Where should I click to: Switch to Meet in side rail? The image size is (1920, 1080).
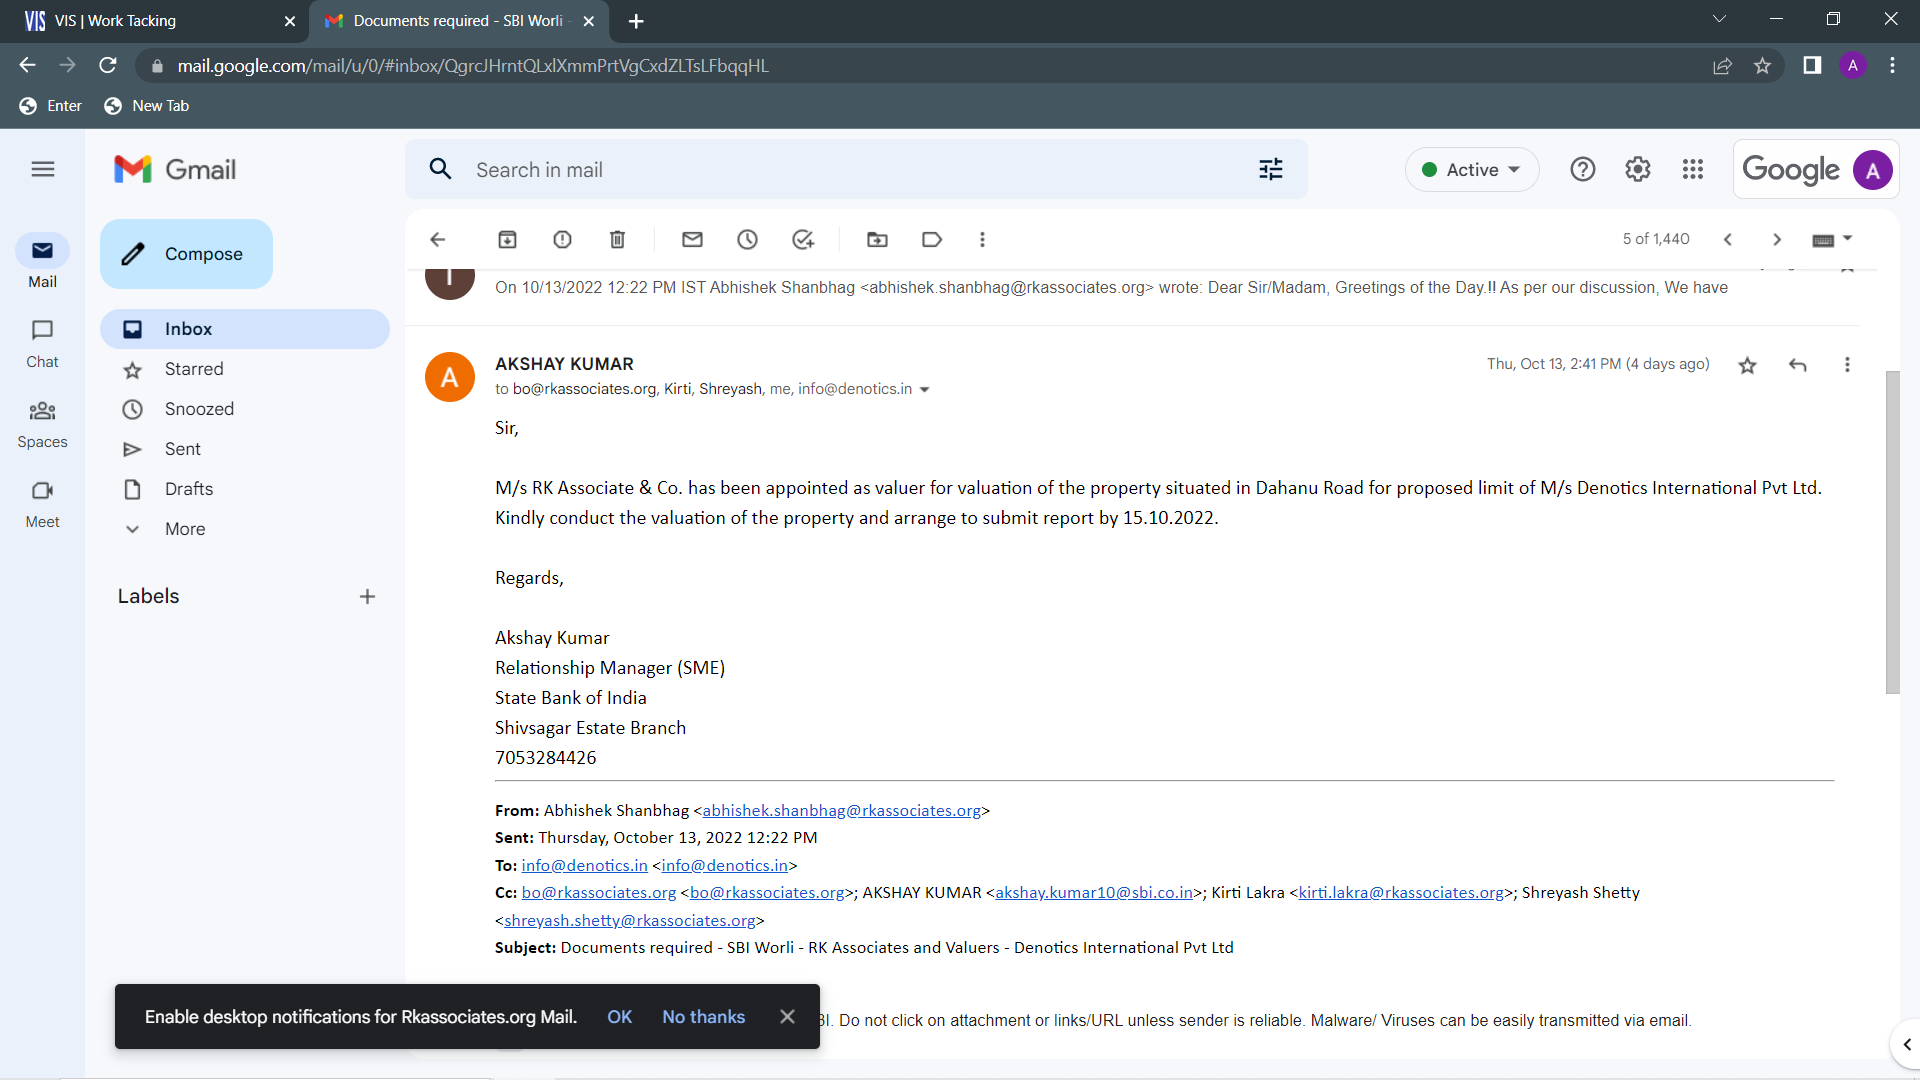pyautogui.click(x=42, y=503)
